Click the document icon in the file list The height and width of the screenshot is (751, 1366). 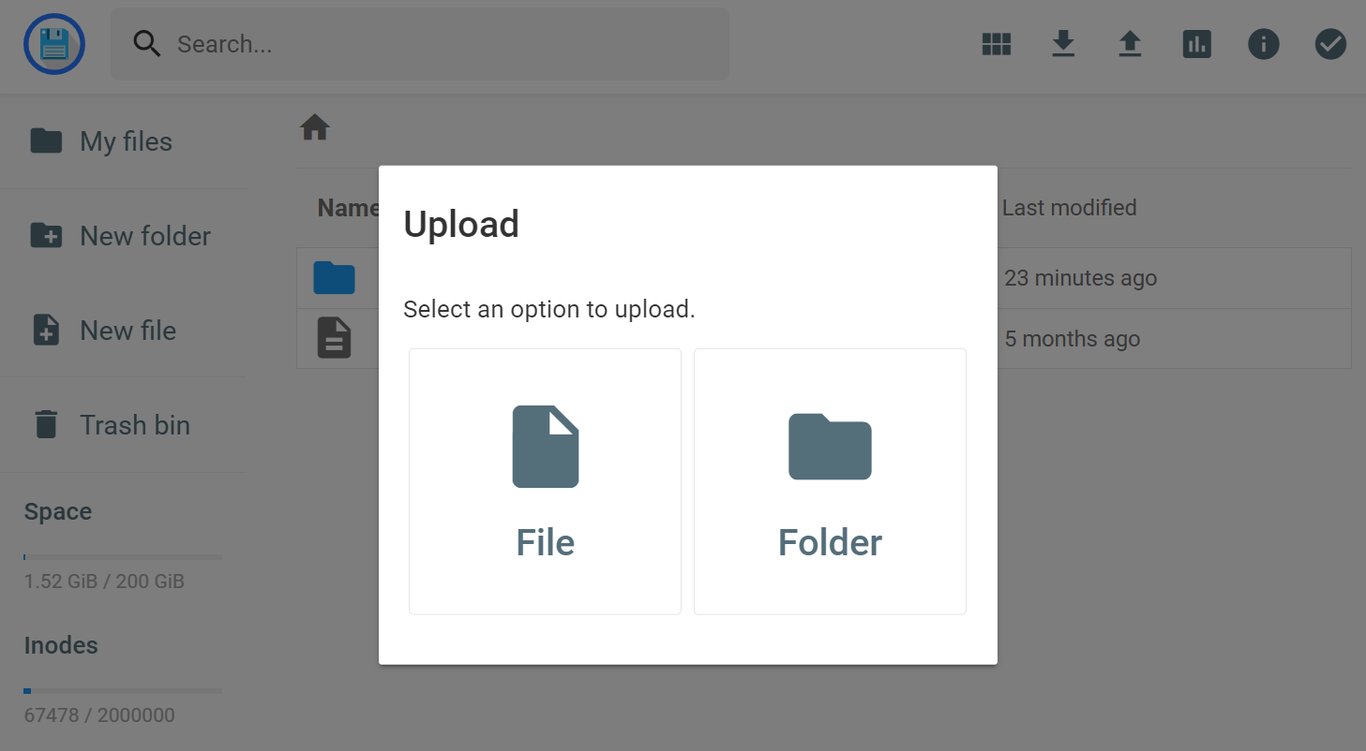pyautogui.click(x=334, y=338)
